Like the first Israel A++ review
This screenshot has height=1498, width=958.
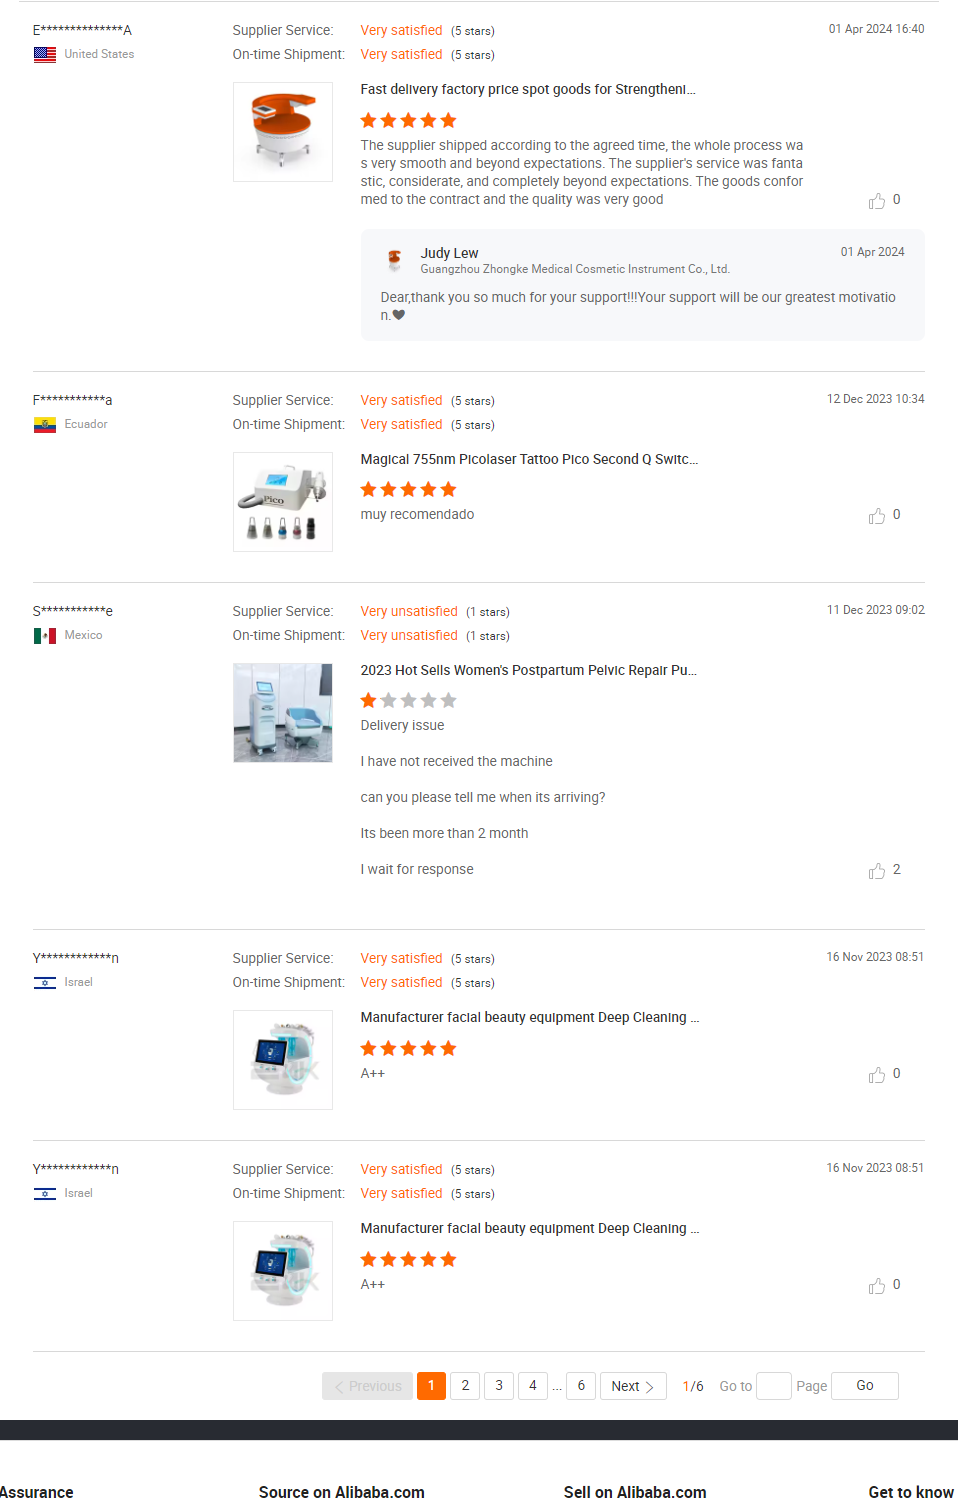click(x=877, y=1075)
